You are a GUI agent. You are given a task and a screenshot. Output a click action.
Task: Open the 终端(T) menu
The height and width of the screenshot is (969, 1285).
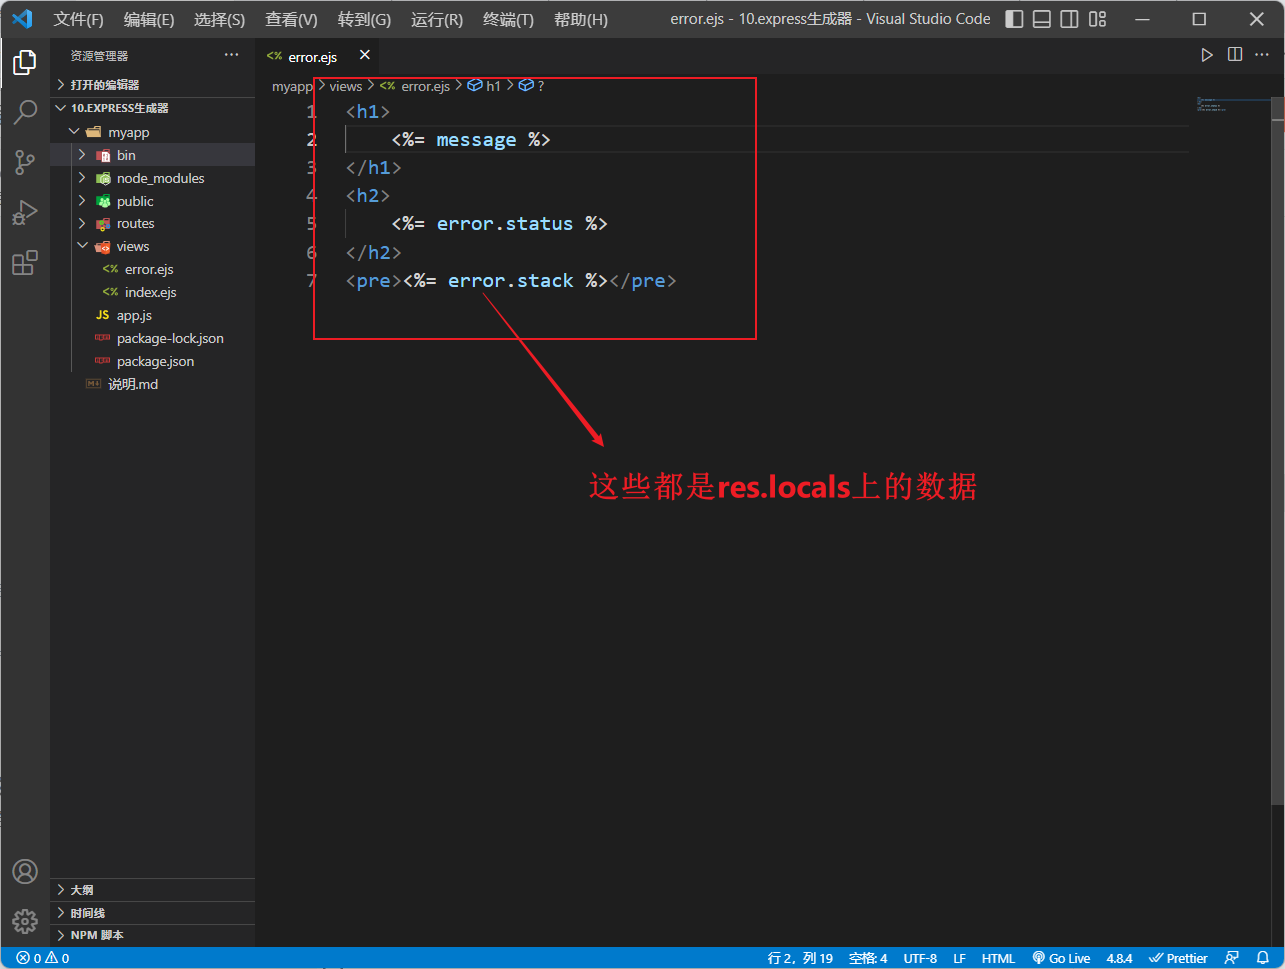pyautogui.click(x=508, y=19)
